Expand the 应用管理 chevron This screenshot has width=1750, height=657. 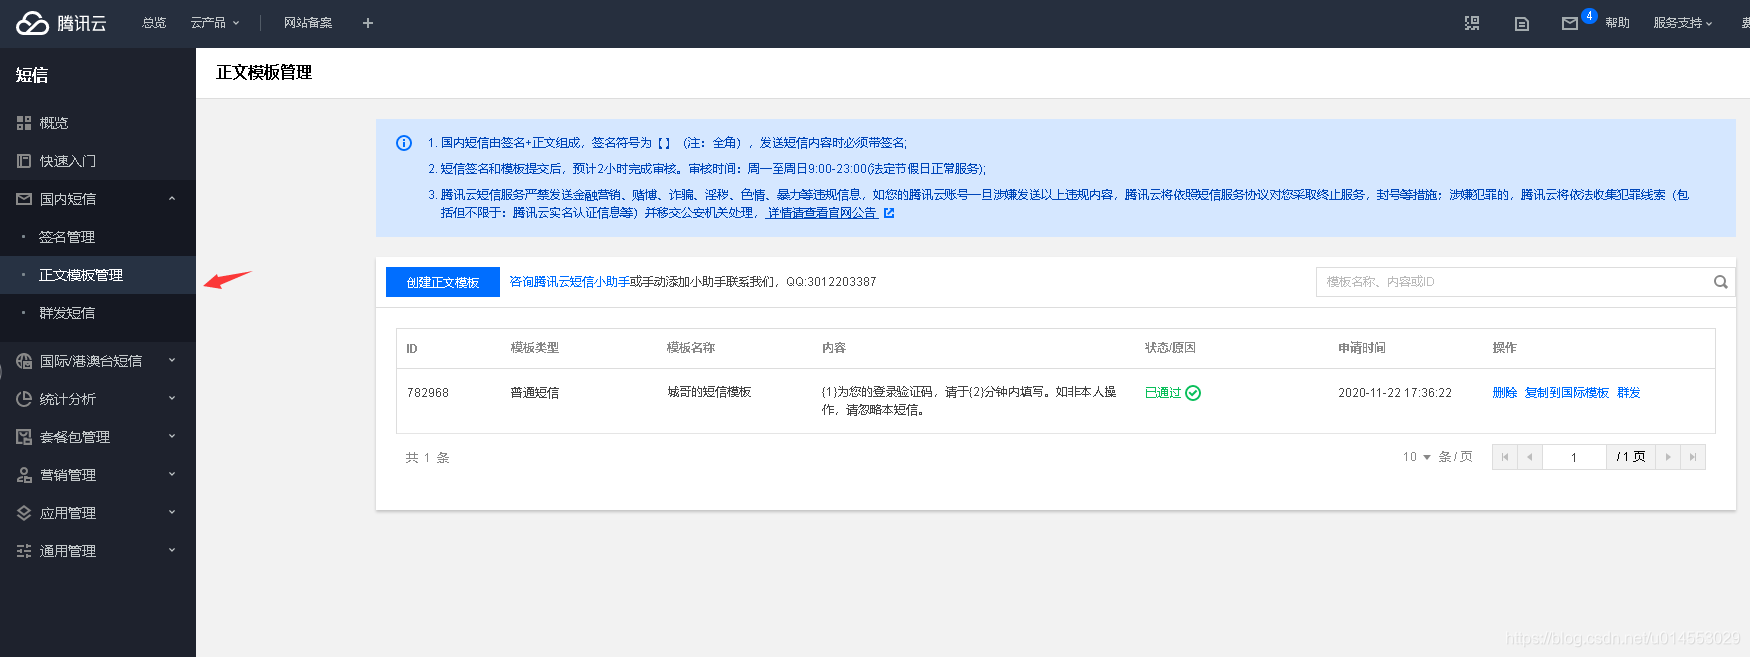(172, 513)
